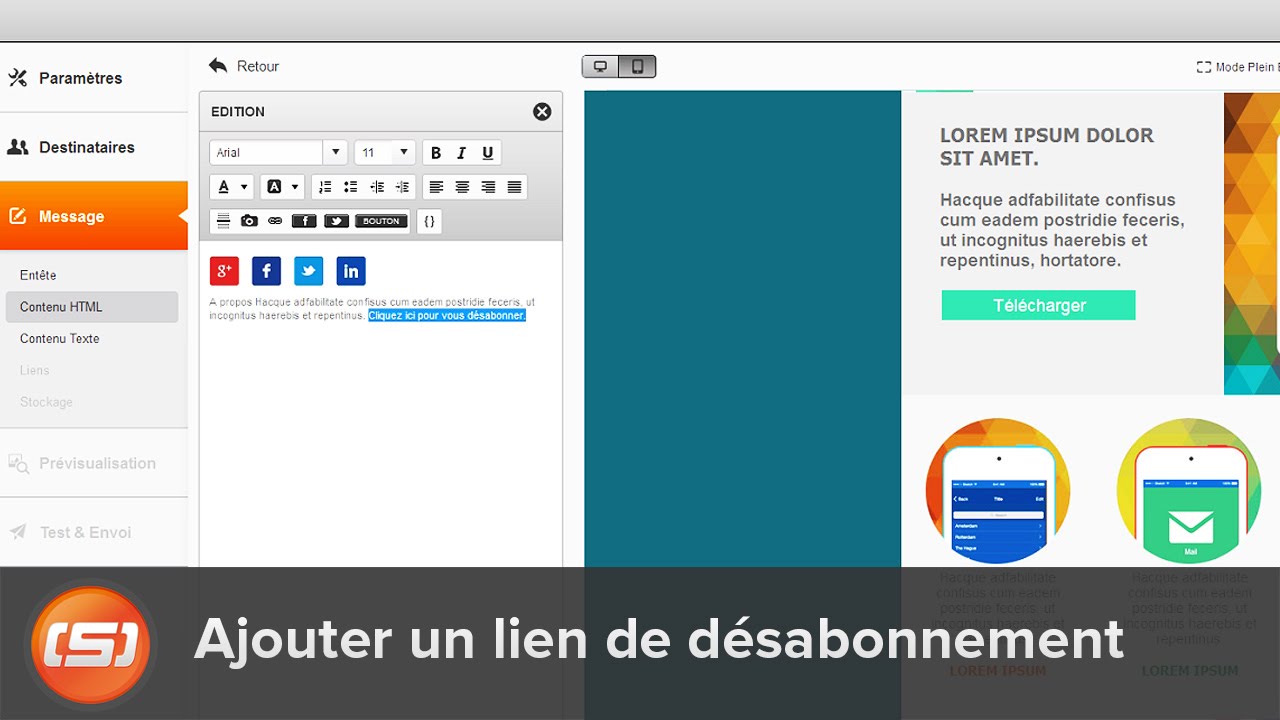Screen dimensions: 1280x720
Task: Close the EDITION panel
Action: tap(542, 112)
